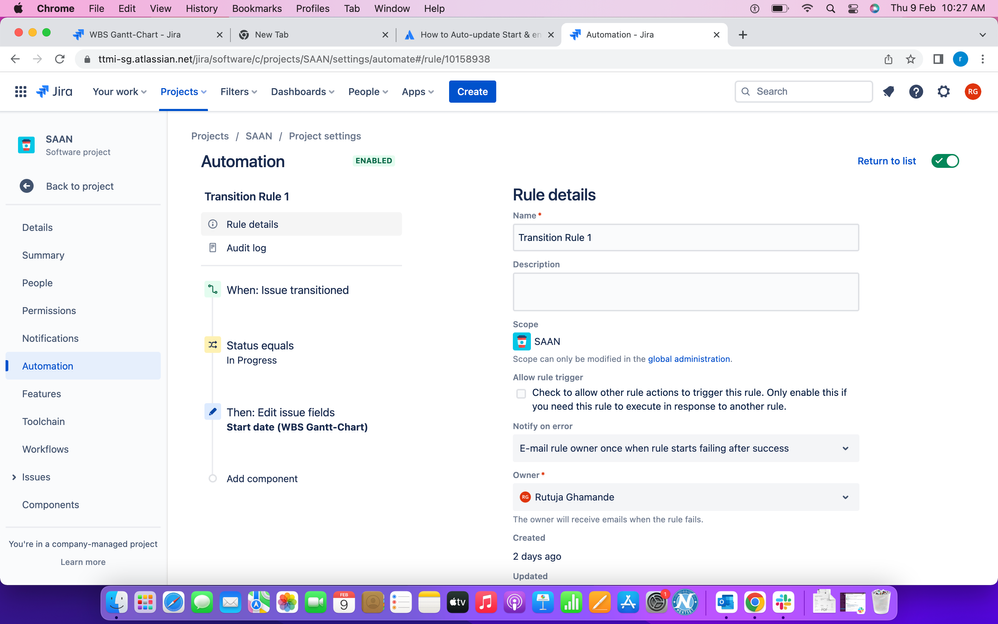
Task: Open the RG profile avatar menu
Action: coord(973,92)
